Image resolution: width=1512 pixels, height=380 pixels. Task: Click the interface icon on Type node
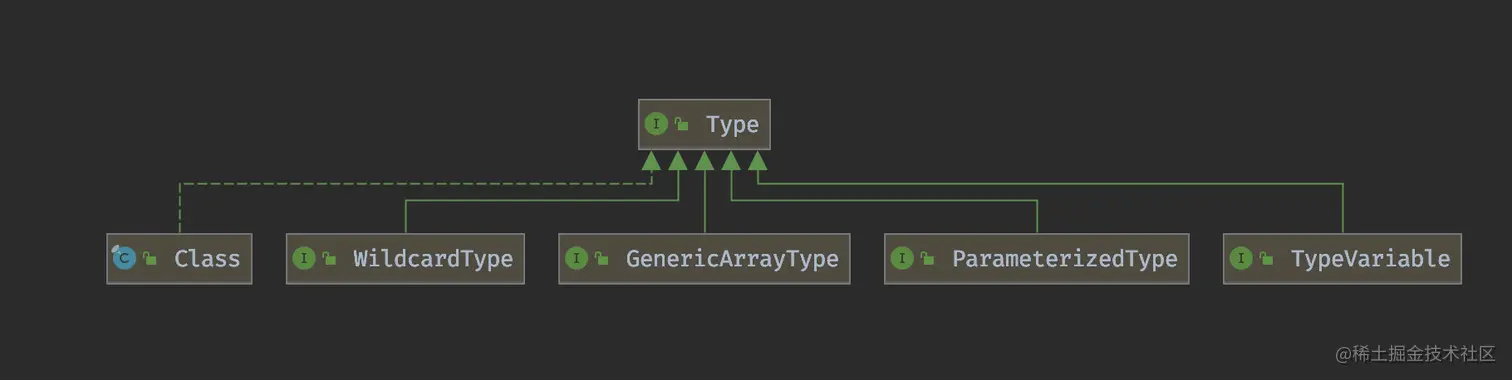coord(656,124)
